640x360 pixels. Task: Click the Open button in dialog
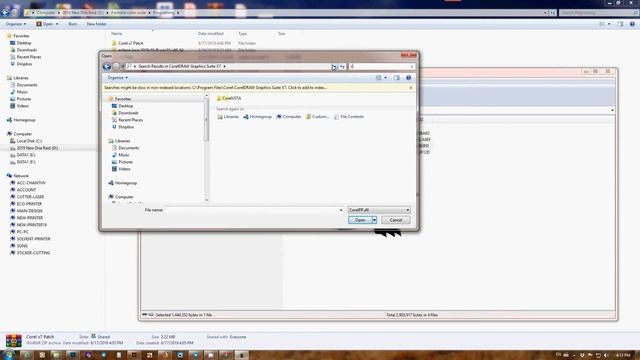pyautogui.click(x=360, y=220)
